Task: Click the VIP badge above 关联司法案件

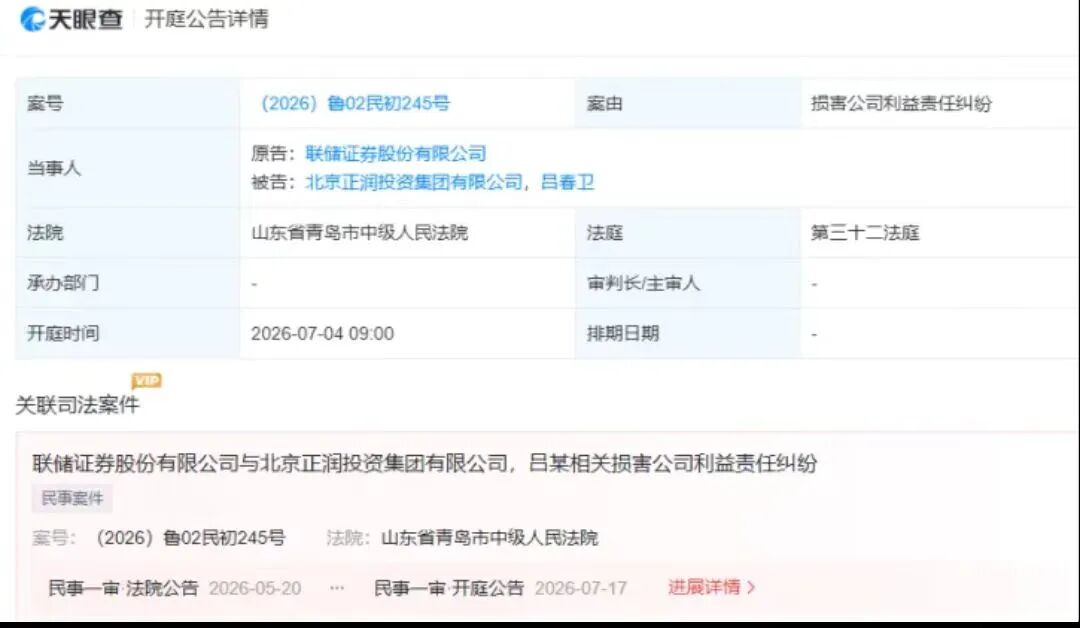Action: pos(147,381)
